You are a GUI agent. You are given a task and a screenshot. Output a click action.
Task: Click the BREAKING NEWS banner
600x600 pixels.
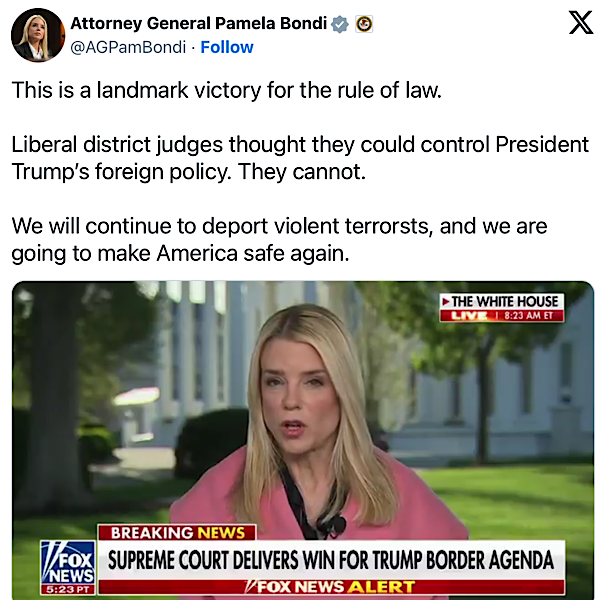click(177, 533)
